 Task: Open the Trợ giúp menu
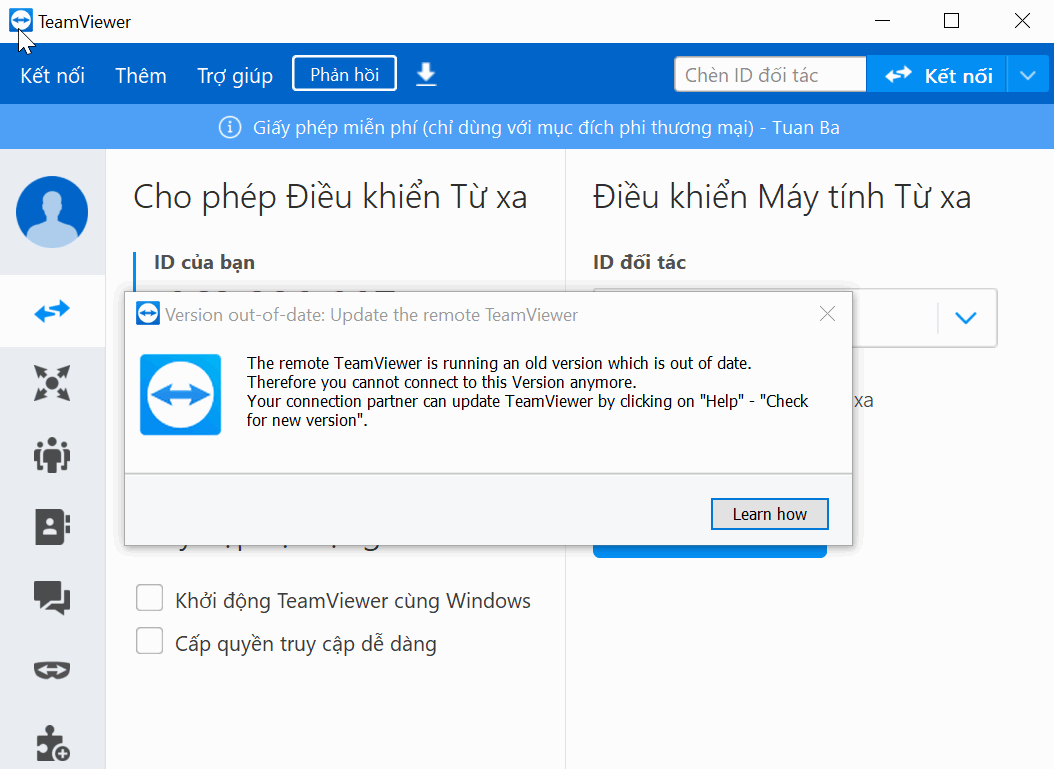coord(235,76)
